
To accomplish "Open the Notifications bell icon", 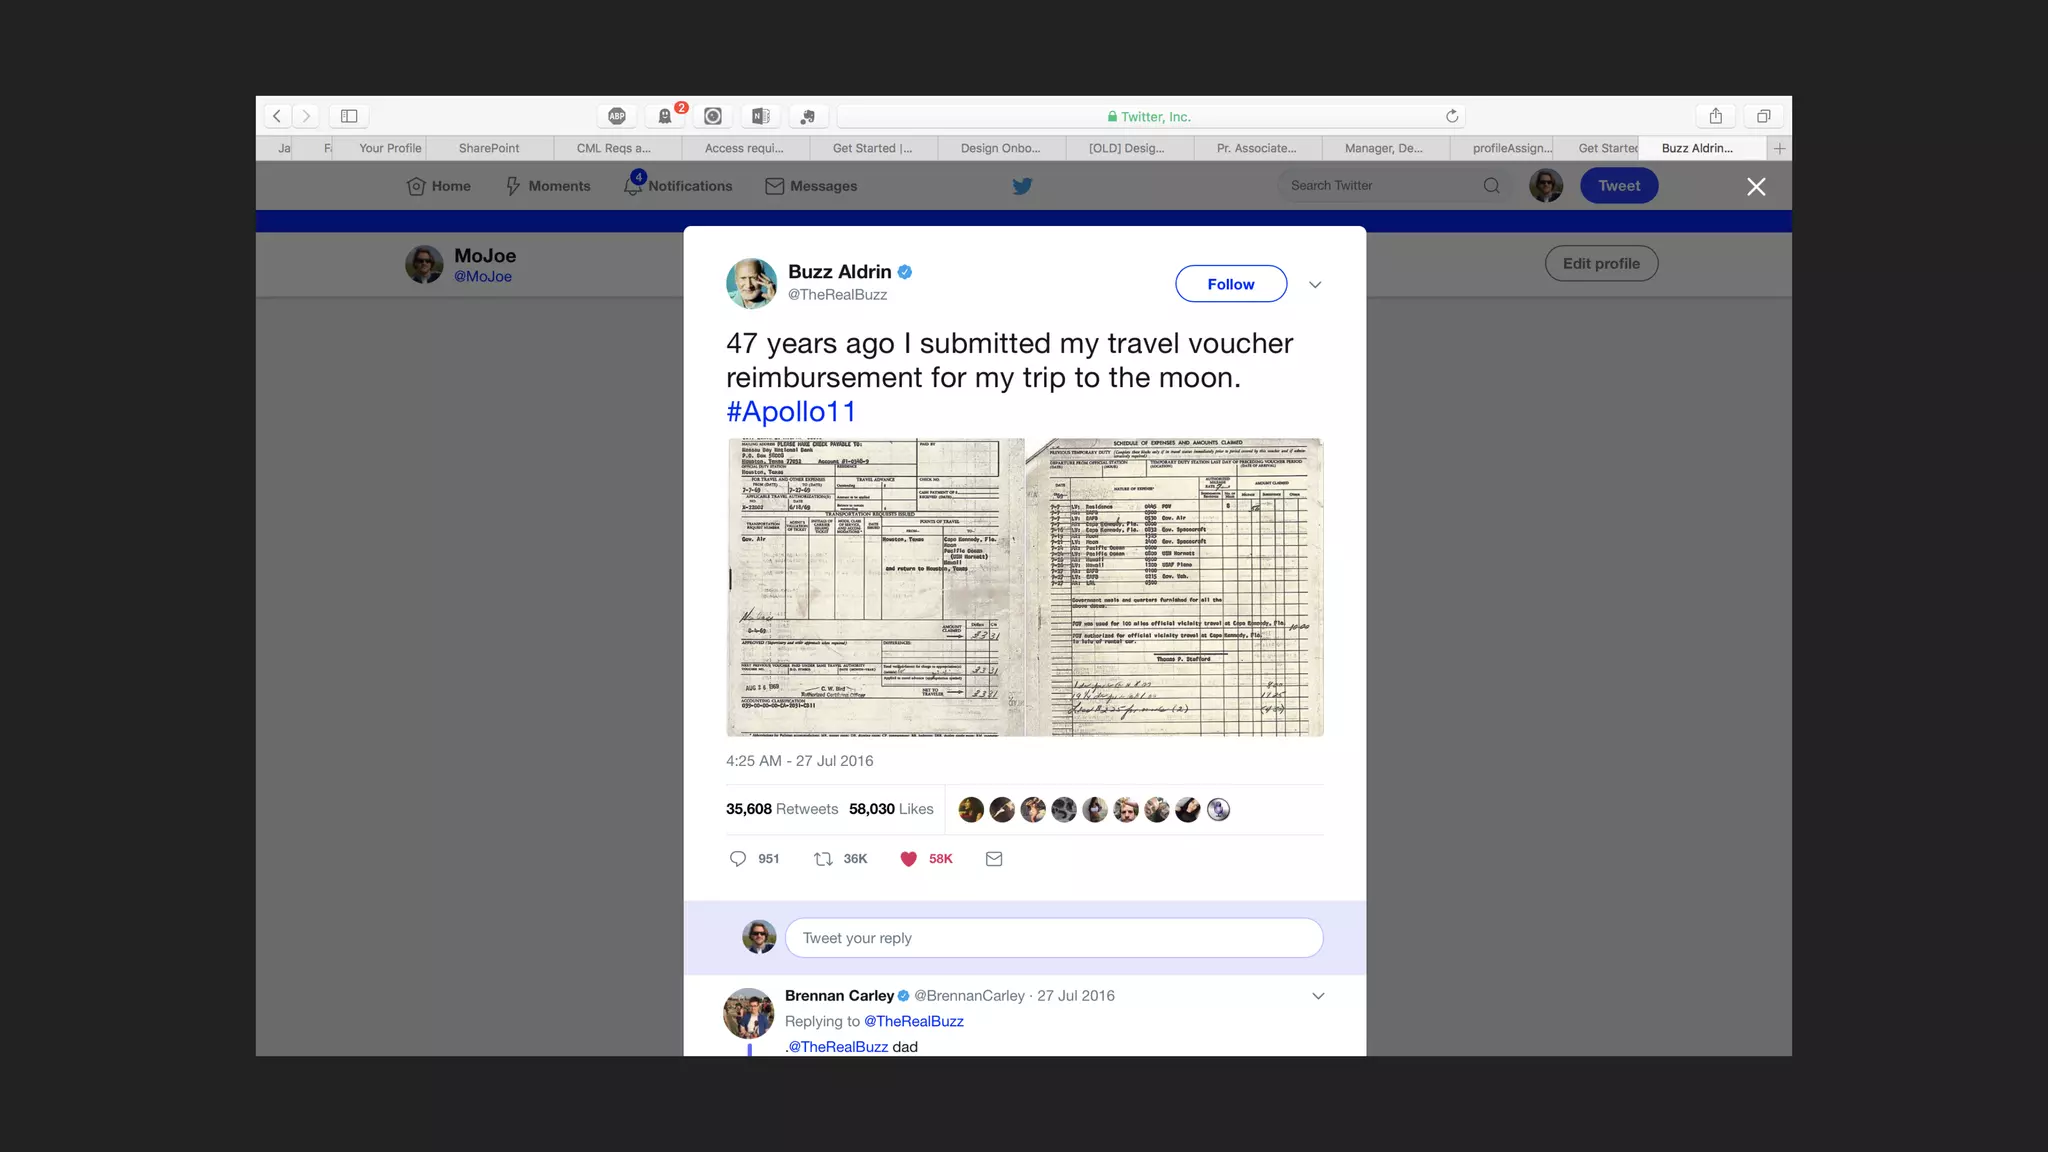I will point(633,186).
